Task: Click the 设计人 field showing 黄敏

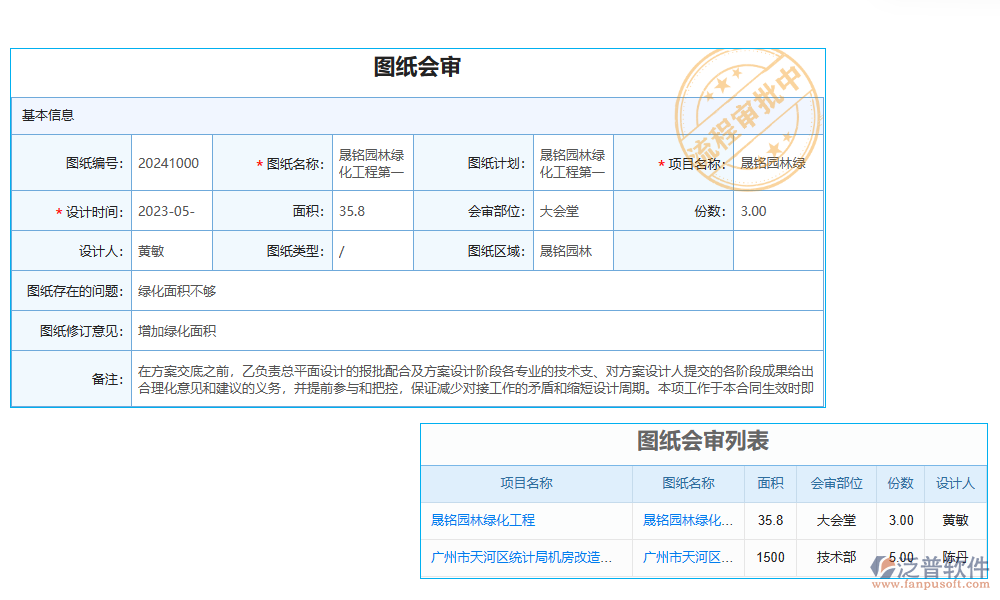Action: coord(171,251)
